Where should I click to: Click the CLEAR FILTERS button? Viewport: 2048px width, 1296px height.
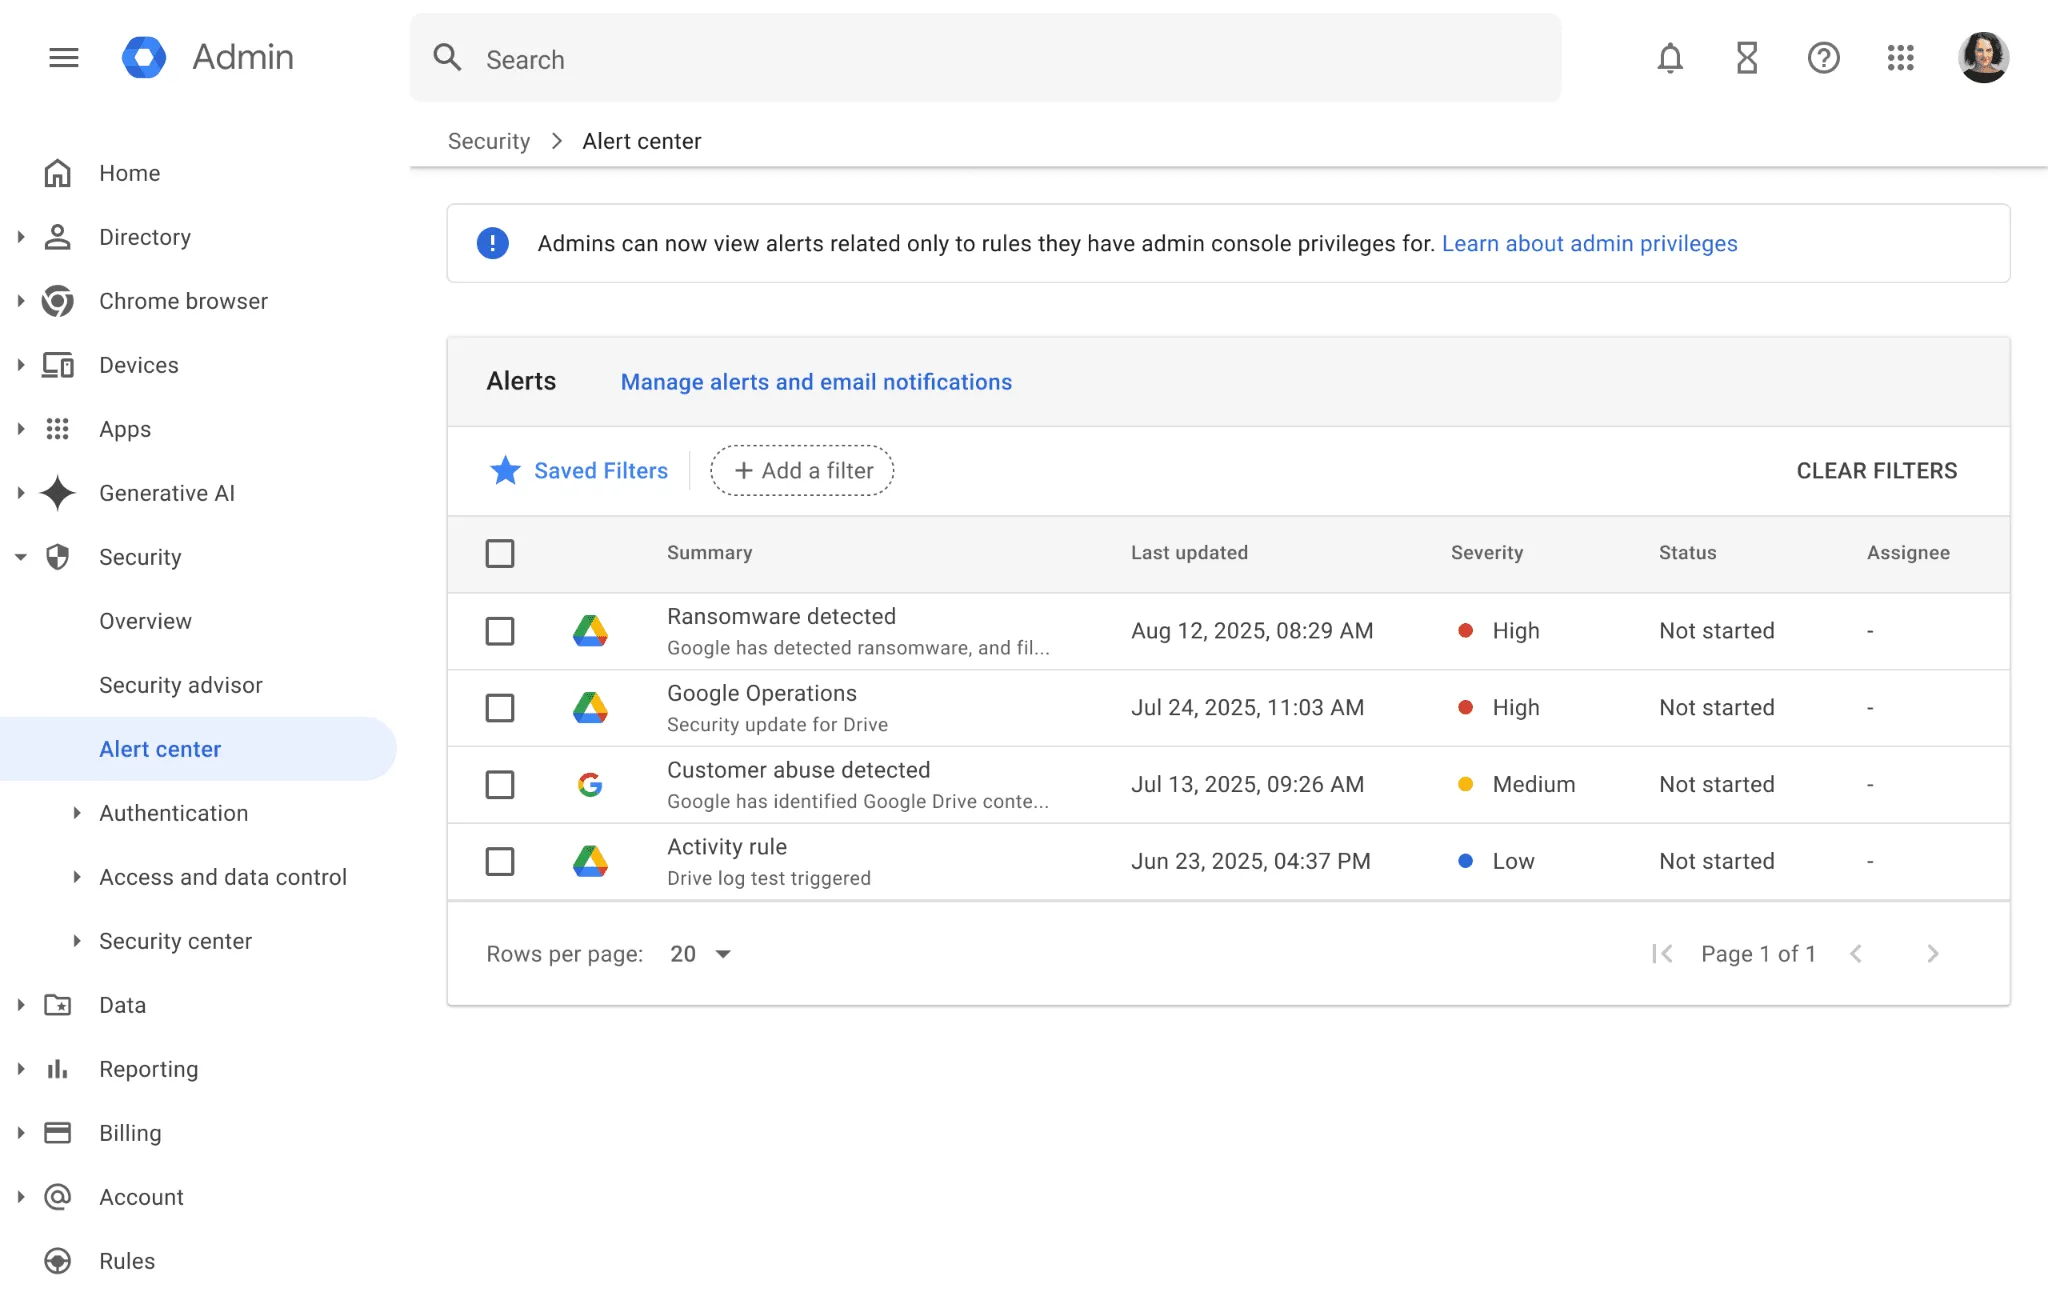1877,470
